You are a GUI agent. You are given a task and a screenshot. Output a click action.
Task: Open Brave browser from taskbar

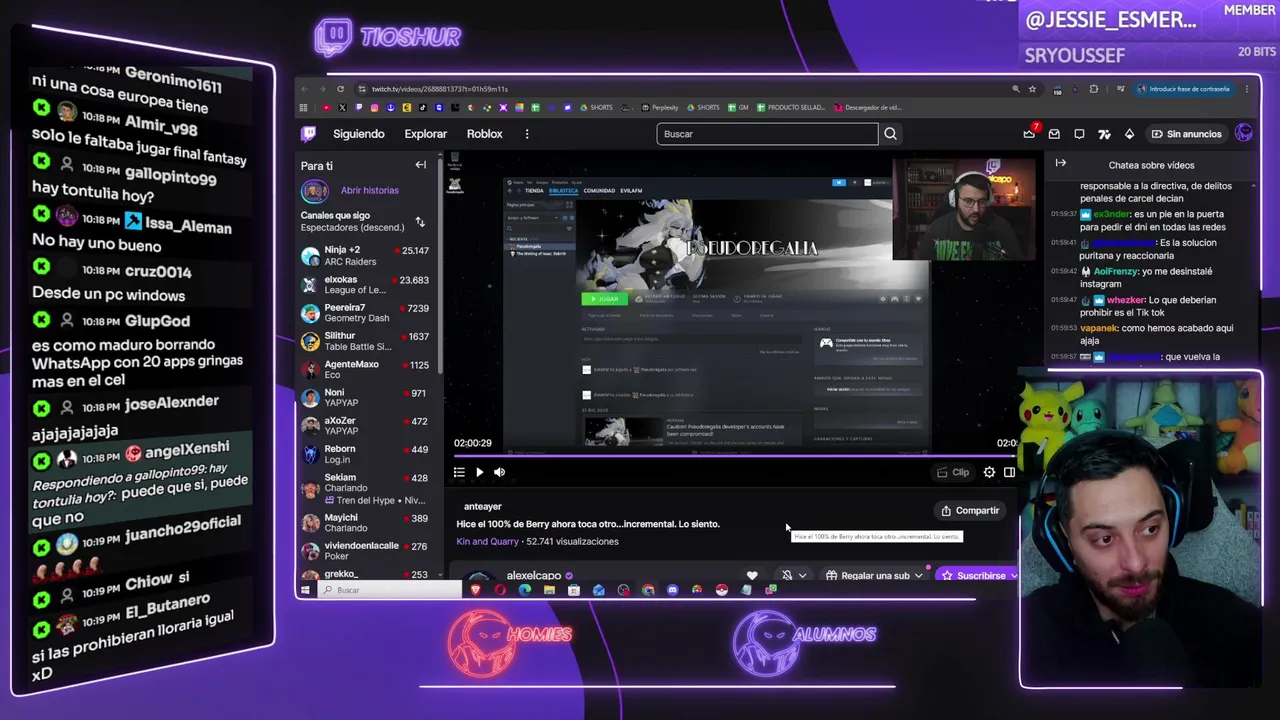click(x=475, y=590)
